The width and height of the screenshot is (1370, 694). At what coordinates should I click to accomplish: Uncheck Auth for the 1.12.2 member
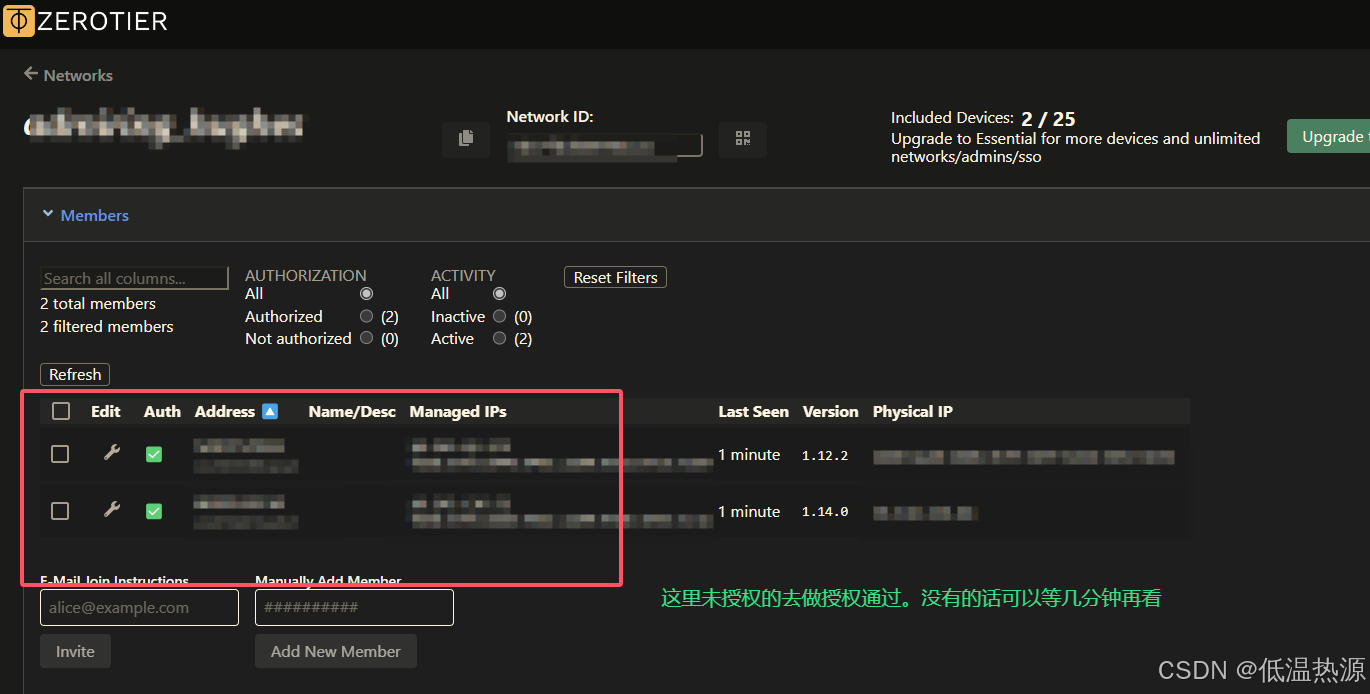point(153,454)
